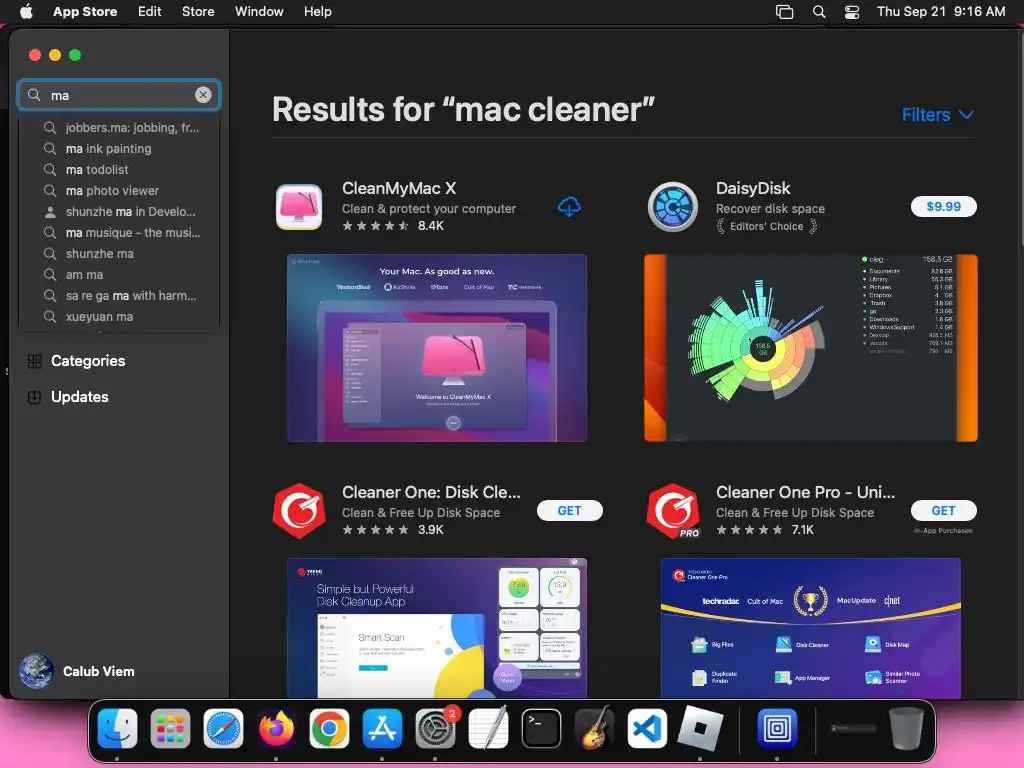Launch Firefox from the Dock
Image resolution: width=1024 pixels, height=768 pixels.
pyautogui.click(x=276, y=728)
